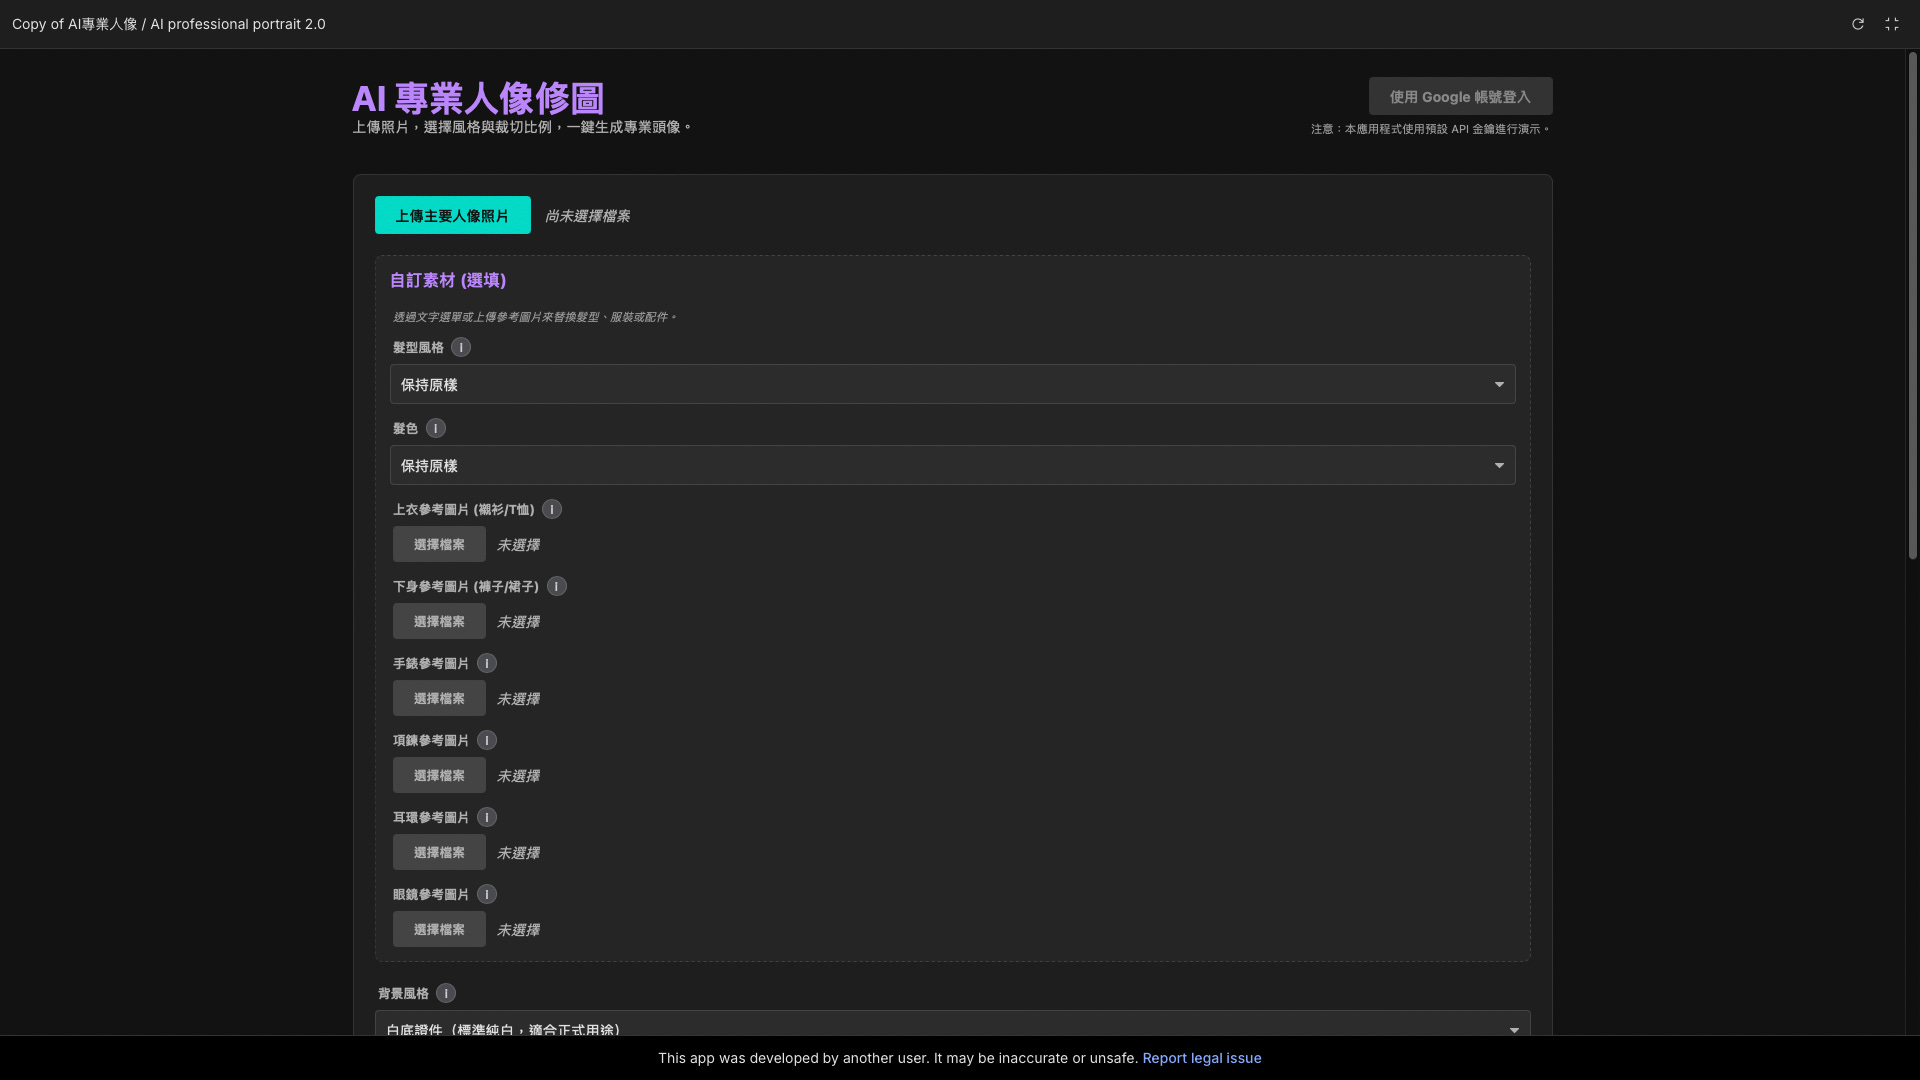Click info icon next to 髮色

pyautogui.click(x=435, y=428)
